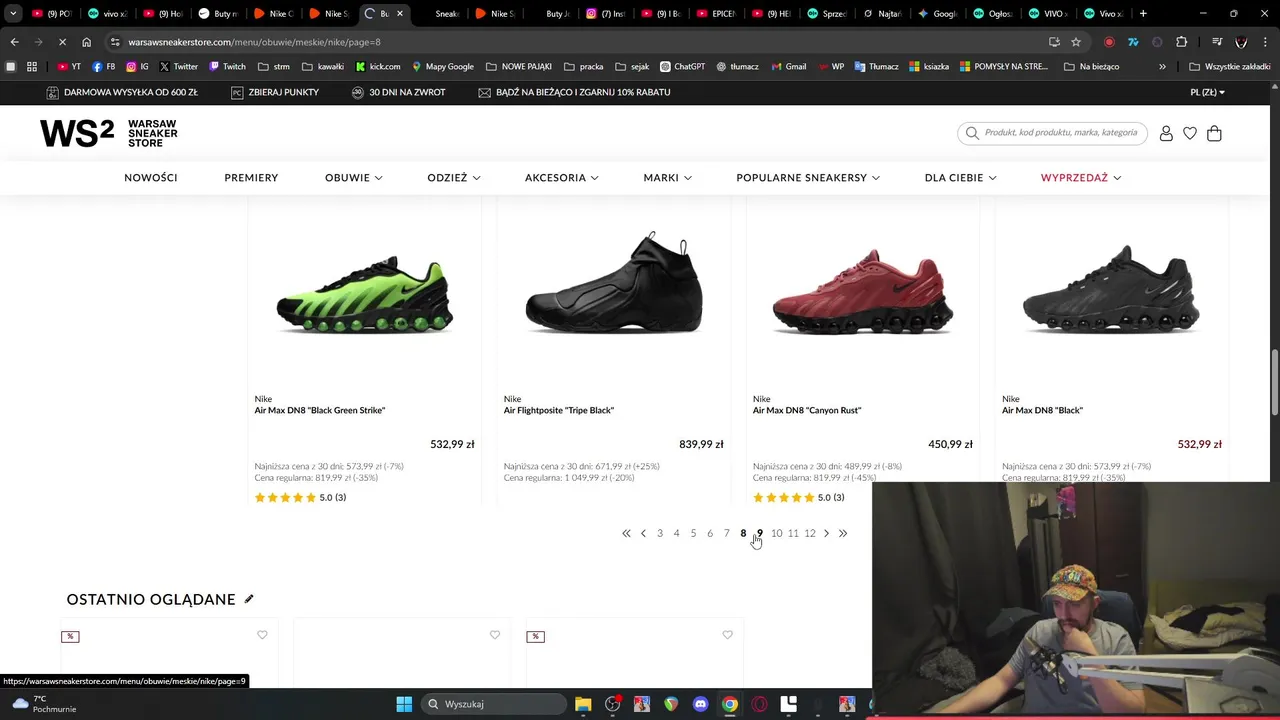The height and width of the screenshot is (720, 1280).
Task: Click the heart on the first recently viewed card
Action: point(262,635)
